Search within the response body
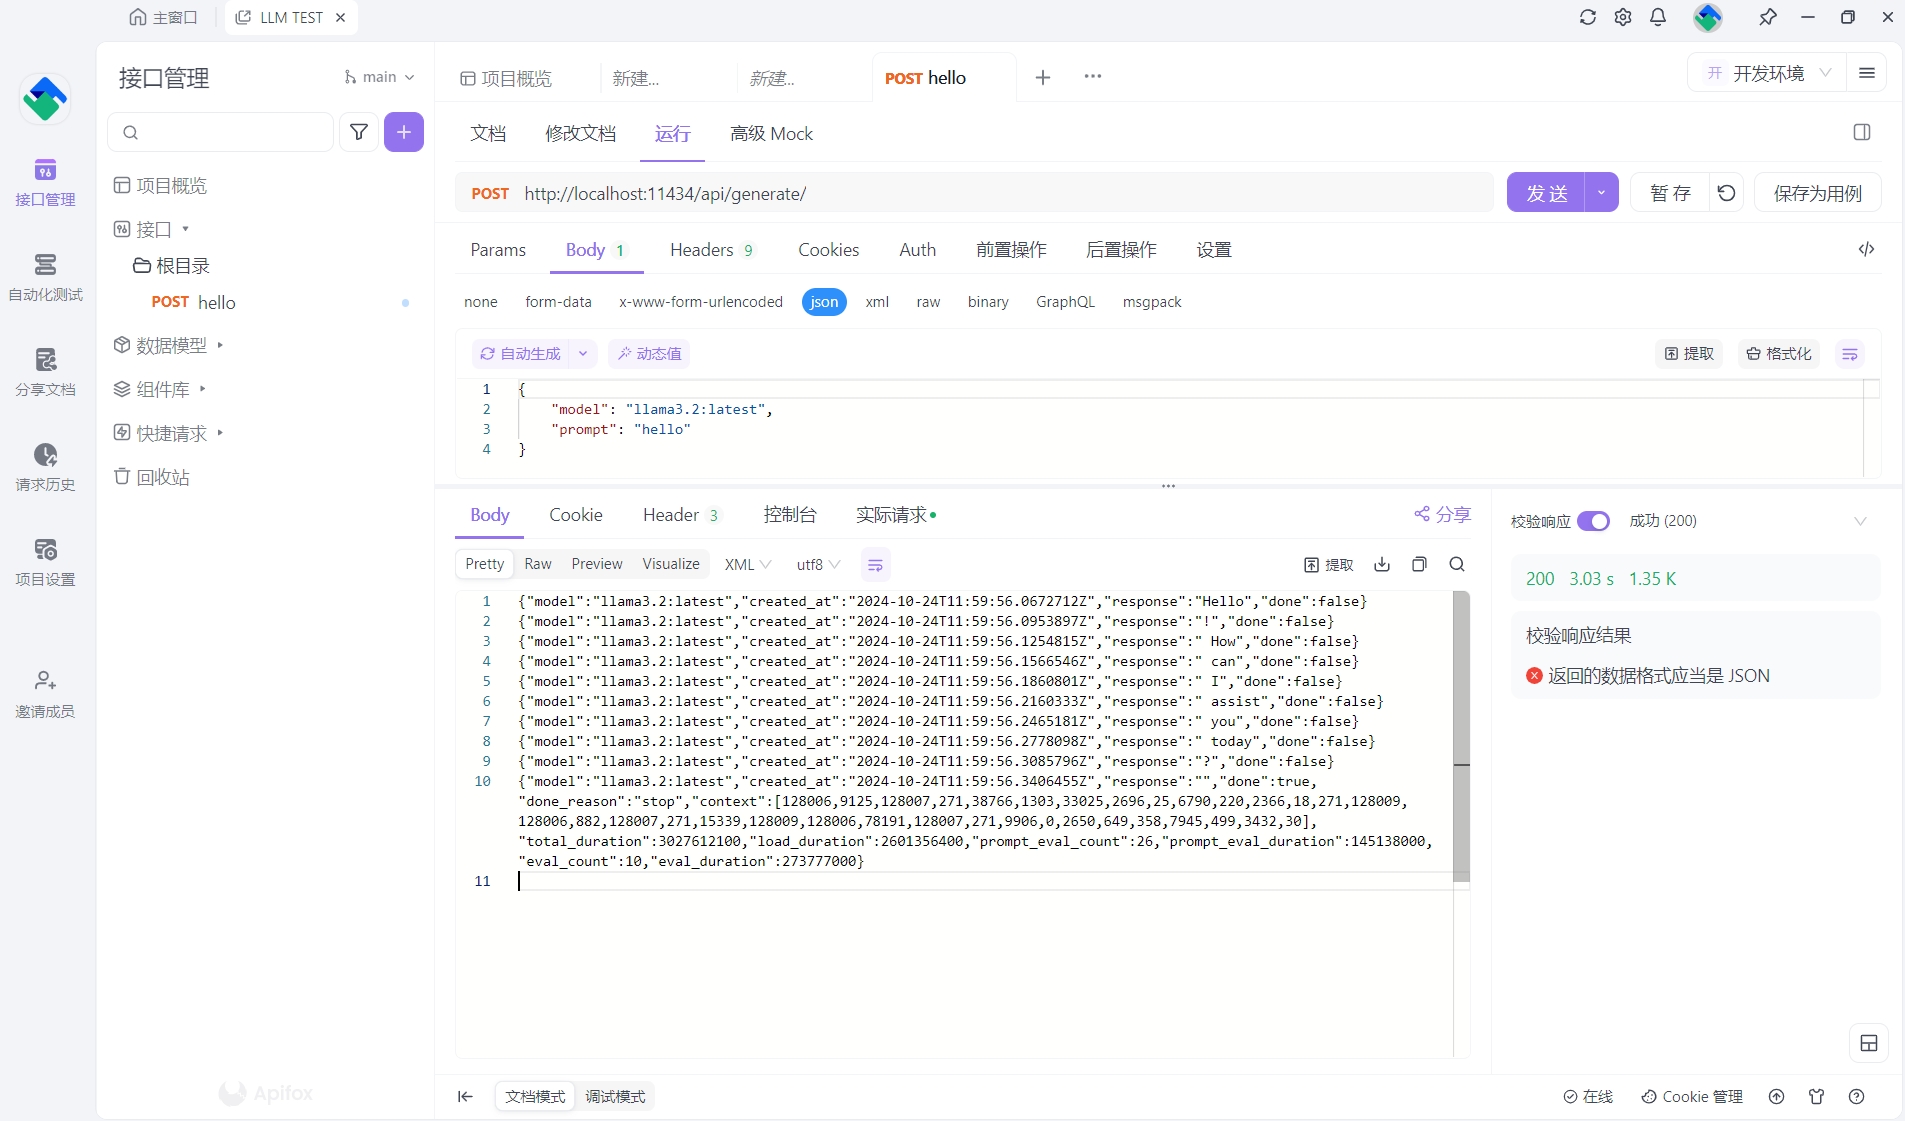This screenshot has height=1121, width=1905. tap(1457, 564)
